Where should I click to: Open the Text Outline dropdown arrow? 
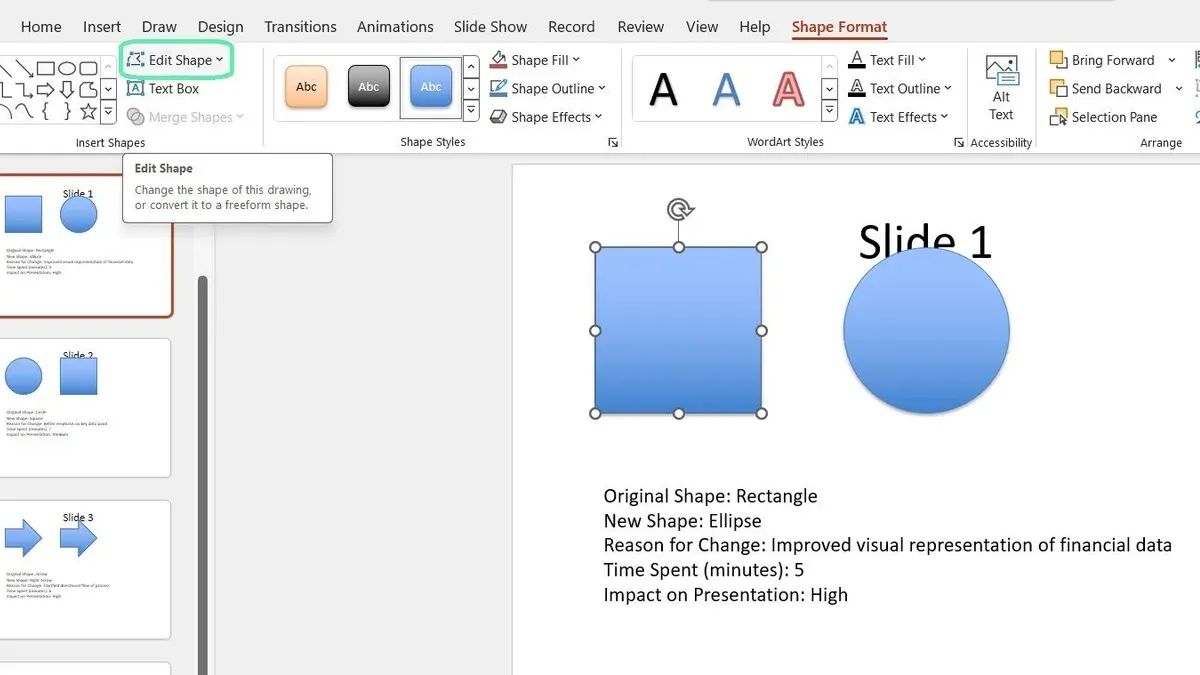tap(948, 88)
